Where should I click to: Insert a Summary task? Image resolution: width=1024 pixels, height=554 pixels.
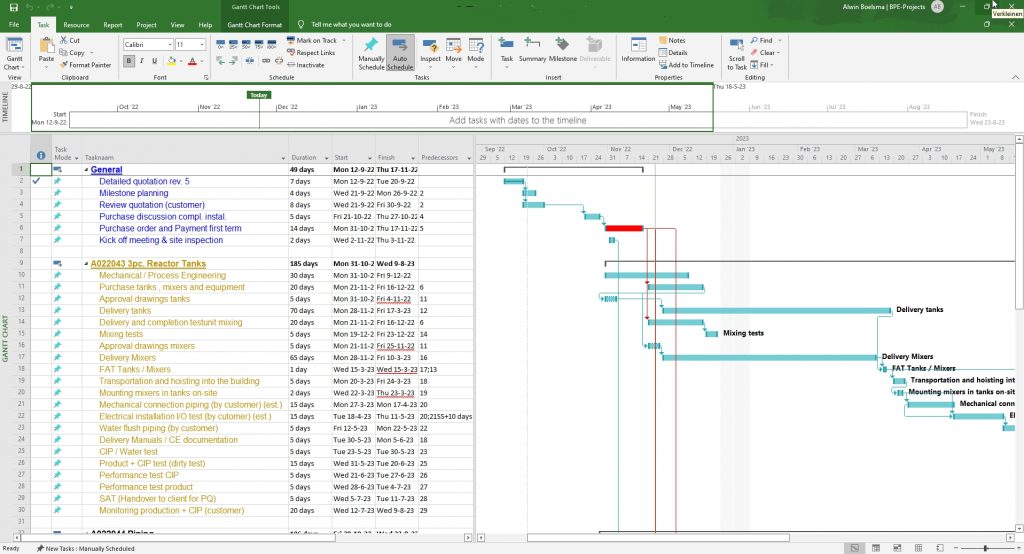click(x=532, y=51)
